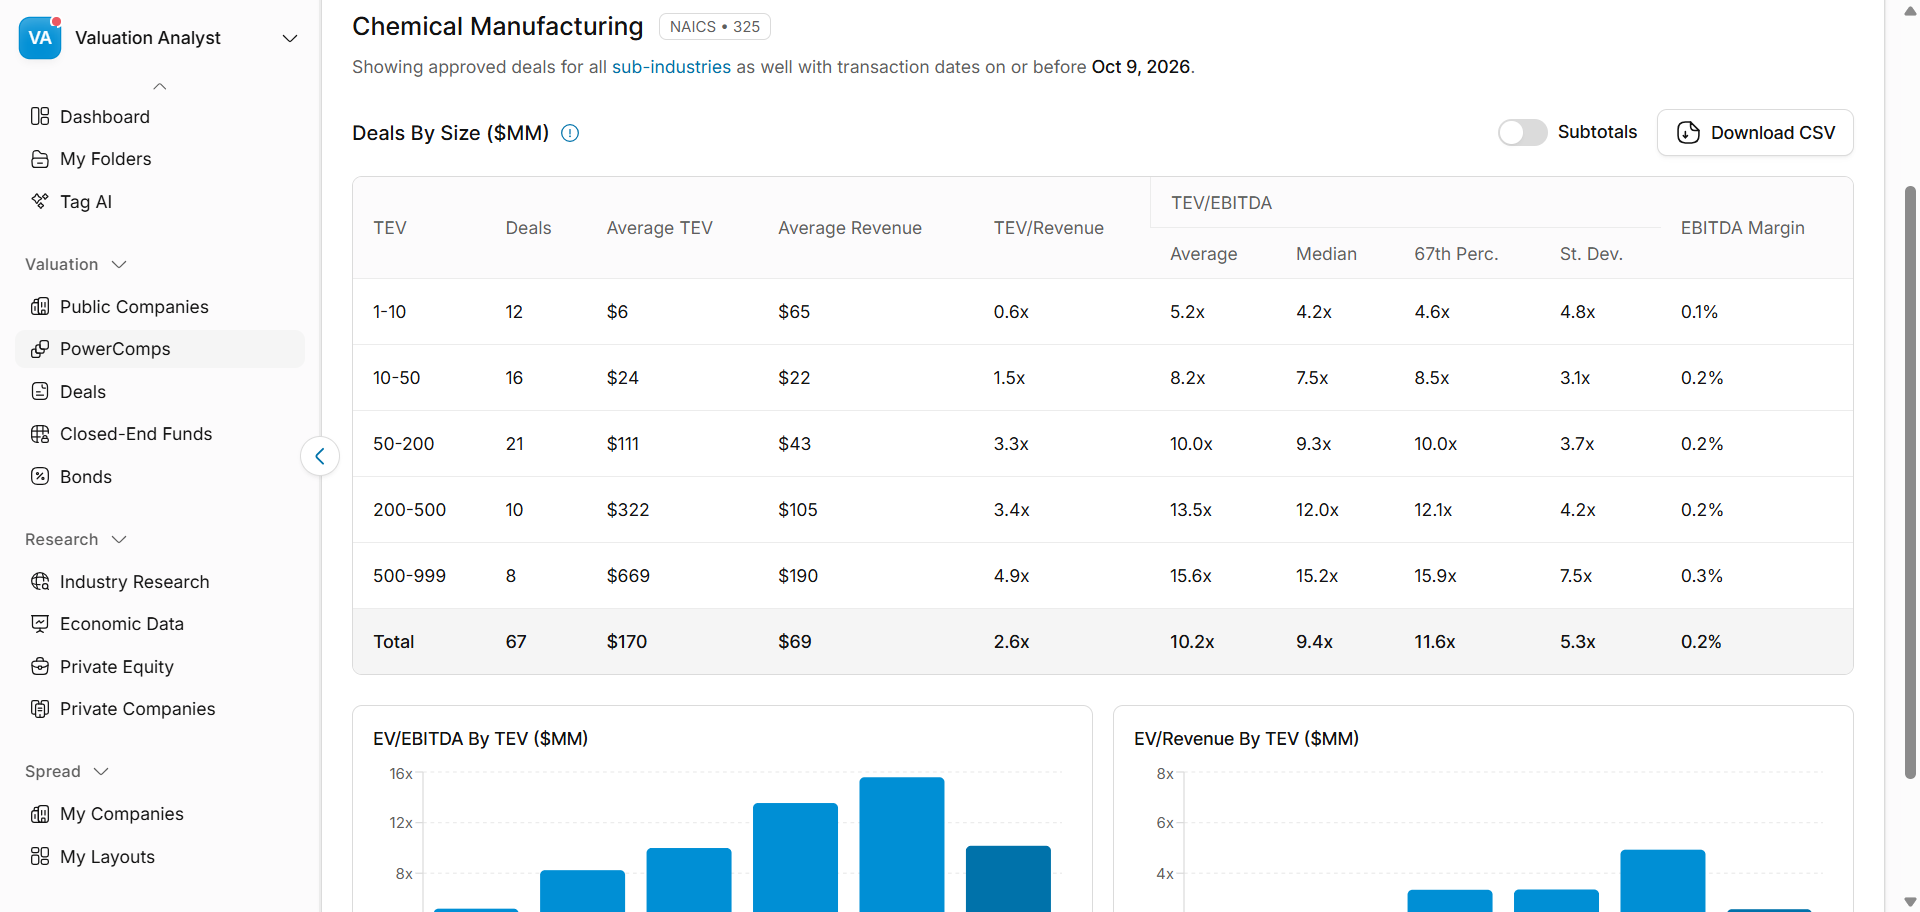Image resolution: width=1920 pixels, height=912 pixels.
Task: Click the Deals icon in the sidebar
Action: coord(40,392)
